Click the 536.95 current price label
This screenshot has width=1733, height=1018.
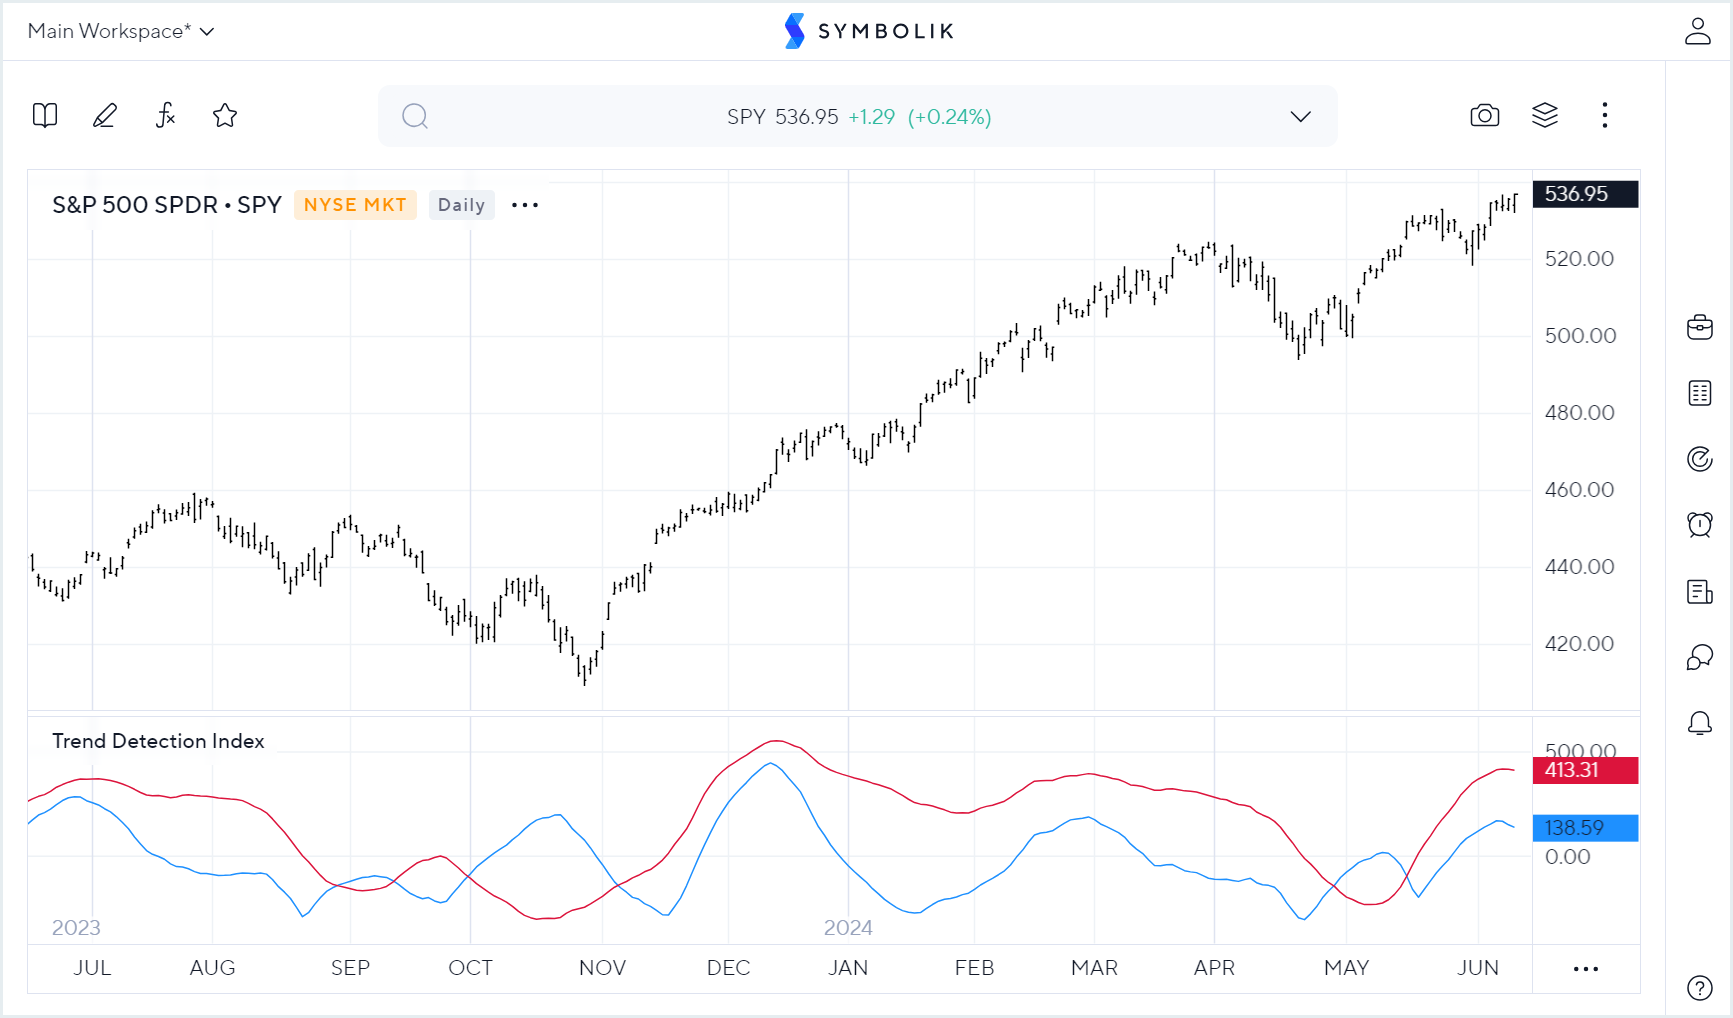pyautogui.click(x=1586, y=194)
